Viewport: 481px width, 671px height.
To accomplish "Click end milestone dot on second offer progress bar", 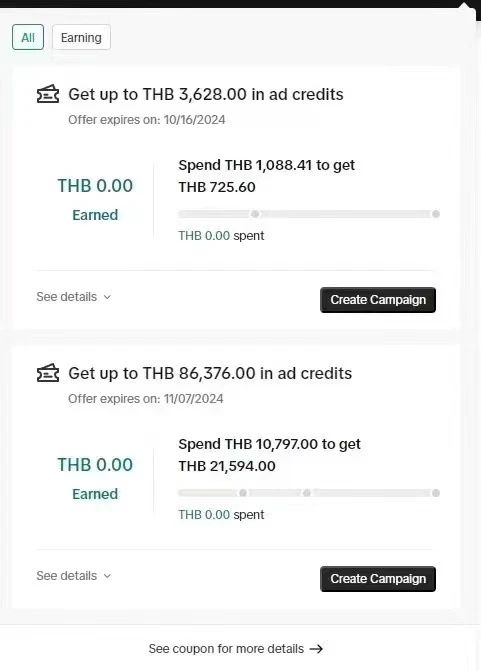I will click(436, 493).
